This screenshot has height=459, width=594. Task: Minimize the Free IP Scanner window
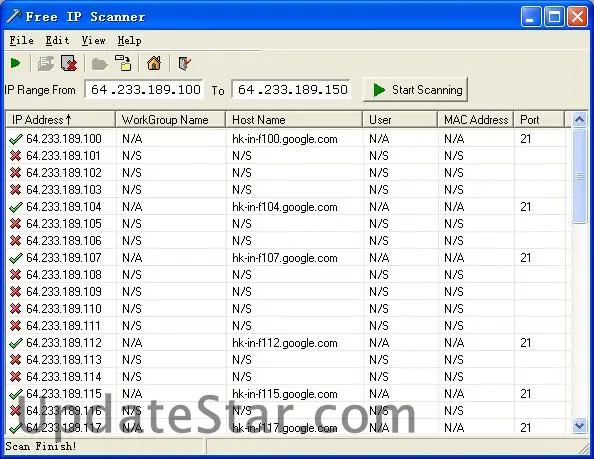531,17
